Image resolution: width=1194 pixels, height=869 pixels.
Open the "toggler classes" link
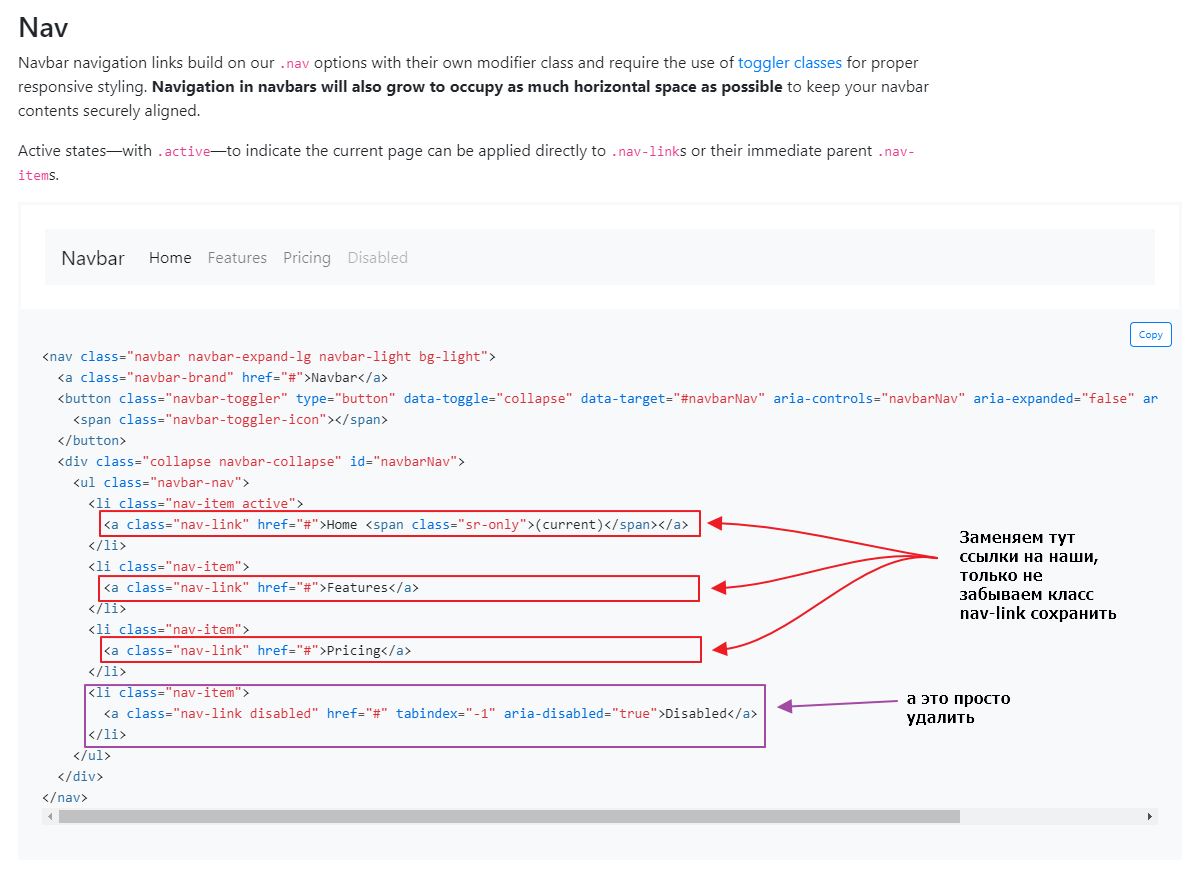(789, 62)
